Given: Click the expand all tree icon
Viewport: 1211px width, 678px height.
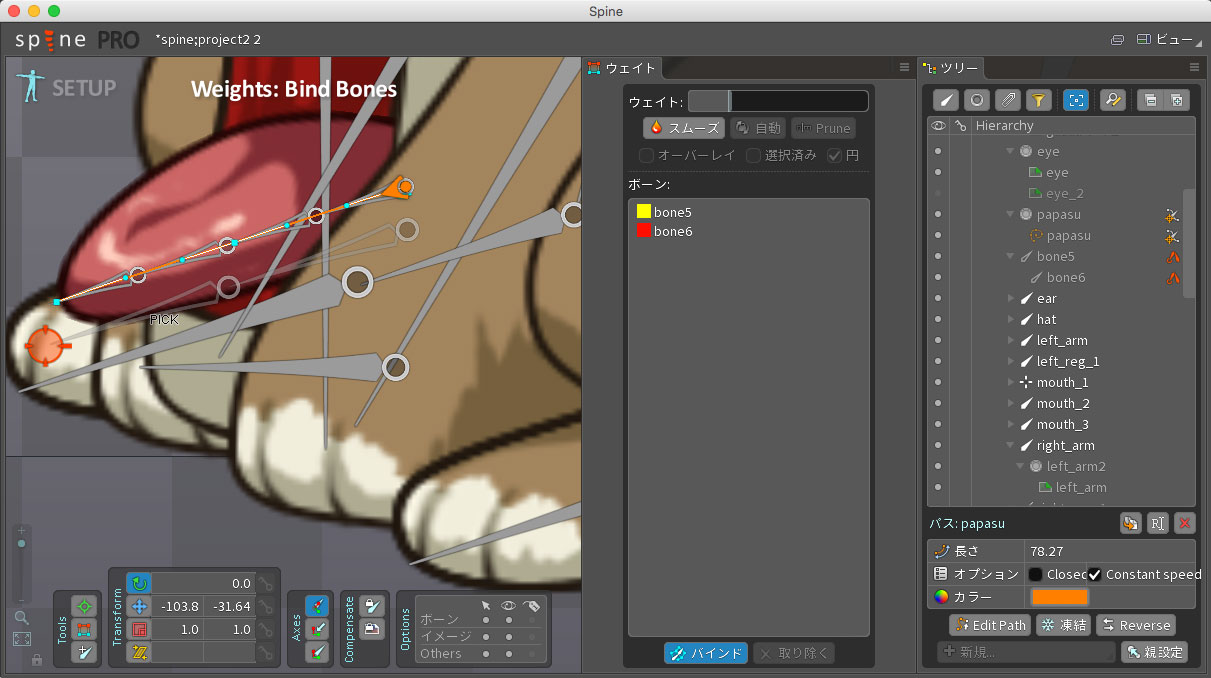Looking at the screenshot, I should pos(1176,100).
